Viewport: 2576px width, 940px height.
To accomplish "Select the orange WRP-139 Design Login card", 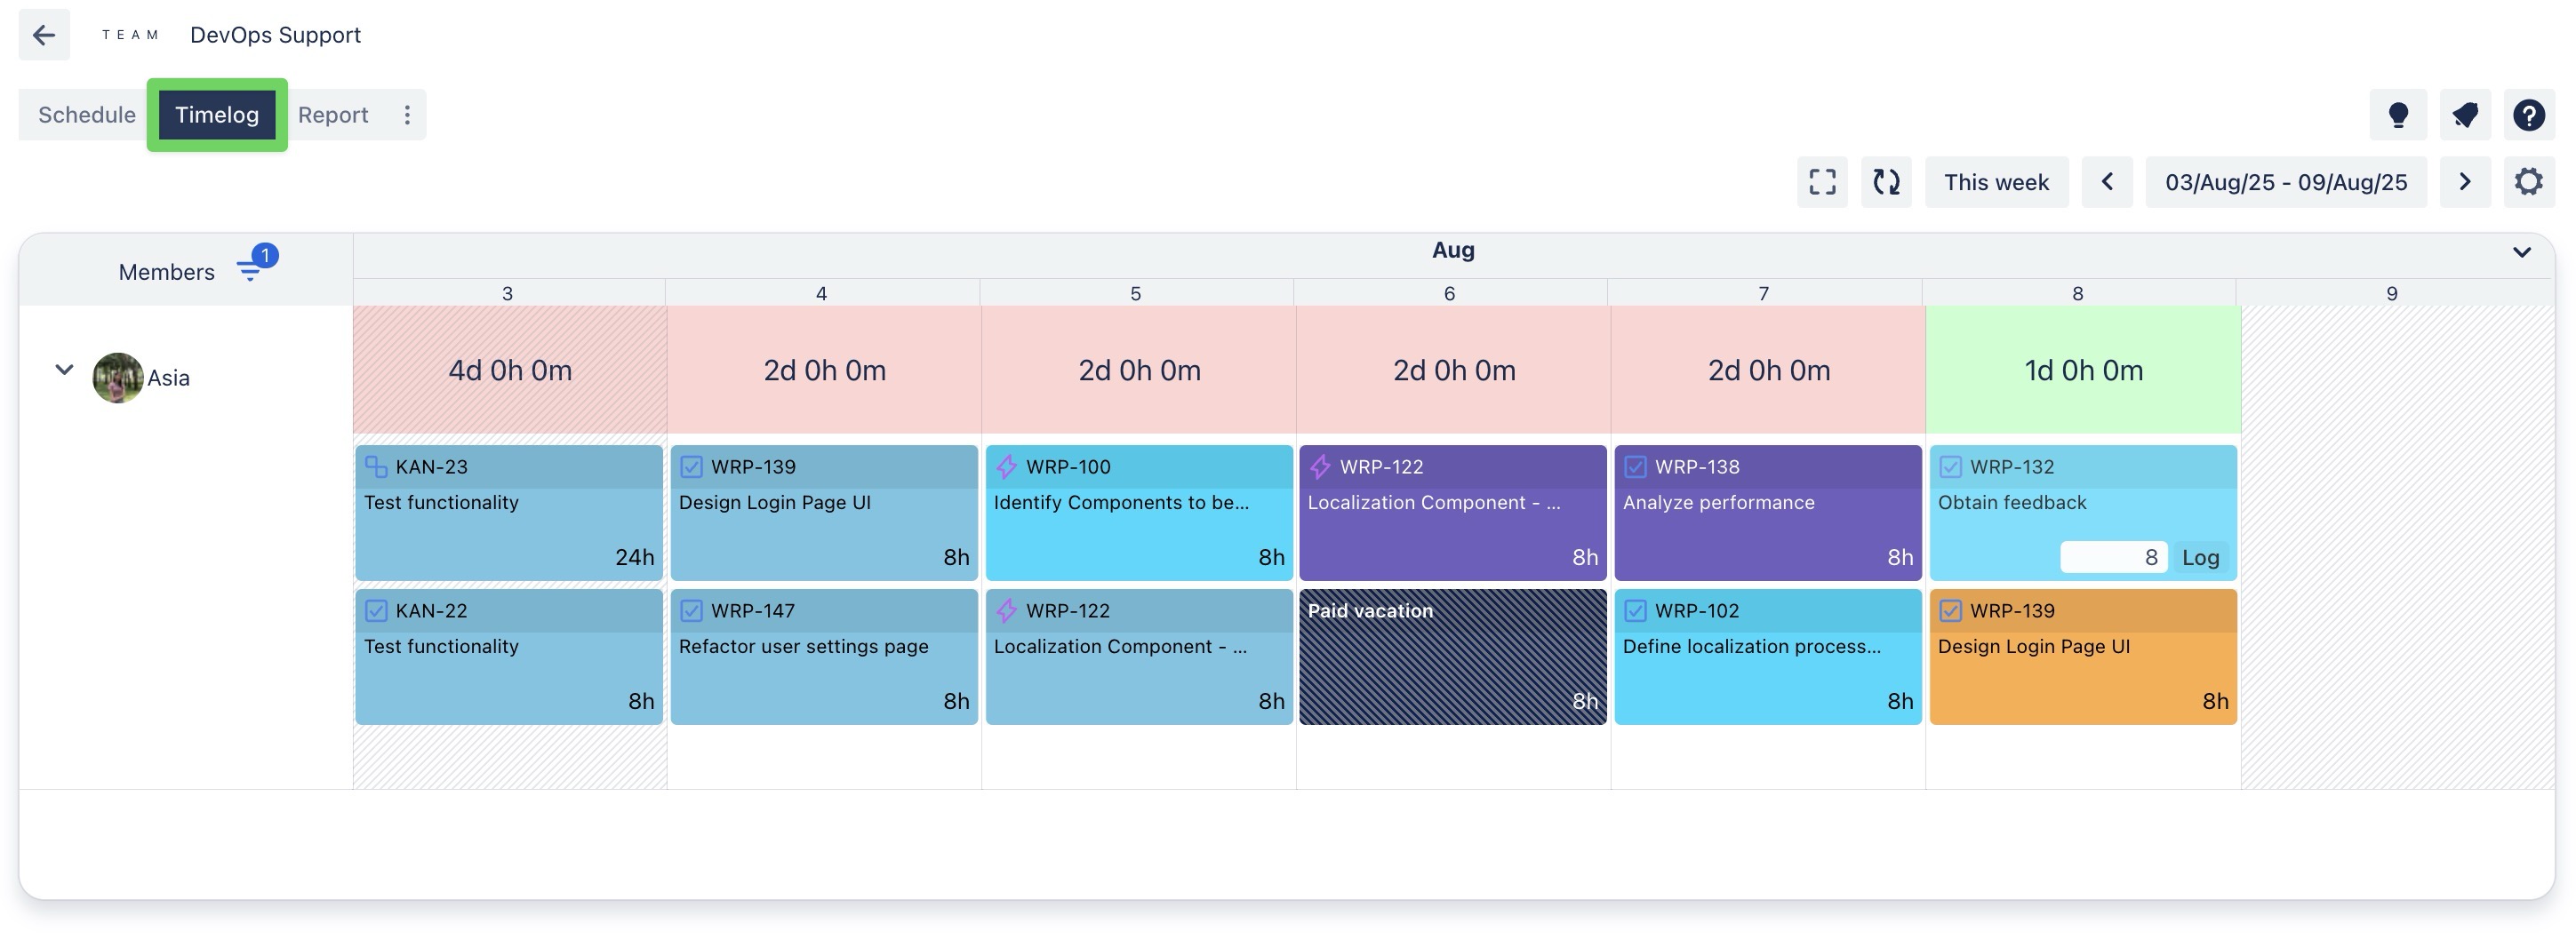I will tap(2082, 665).
